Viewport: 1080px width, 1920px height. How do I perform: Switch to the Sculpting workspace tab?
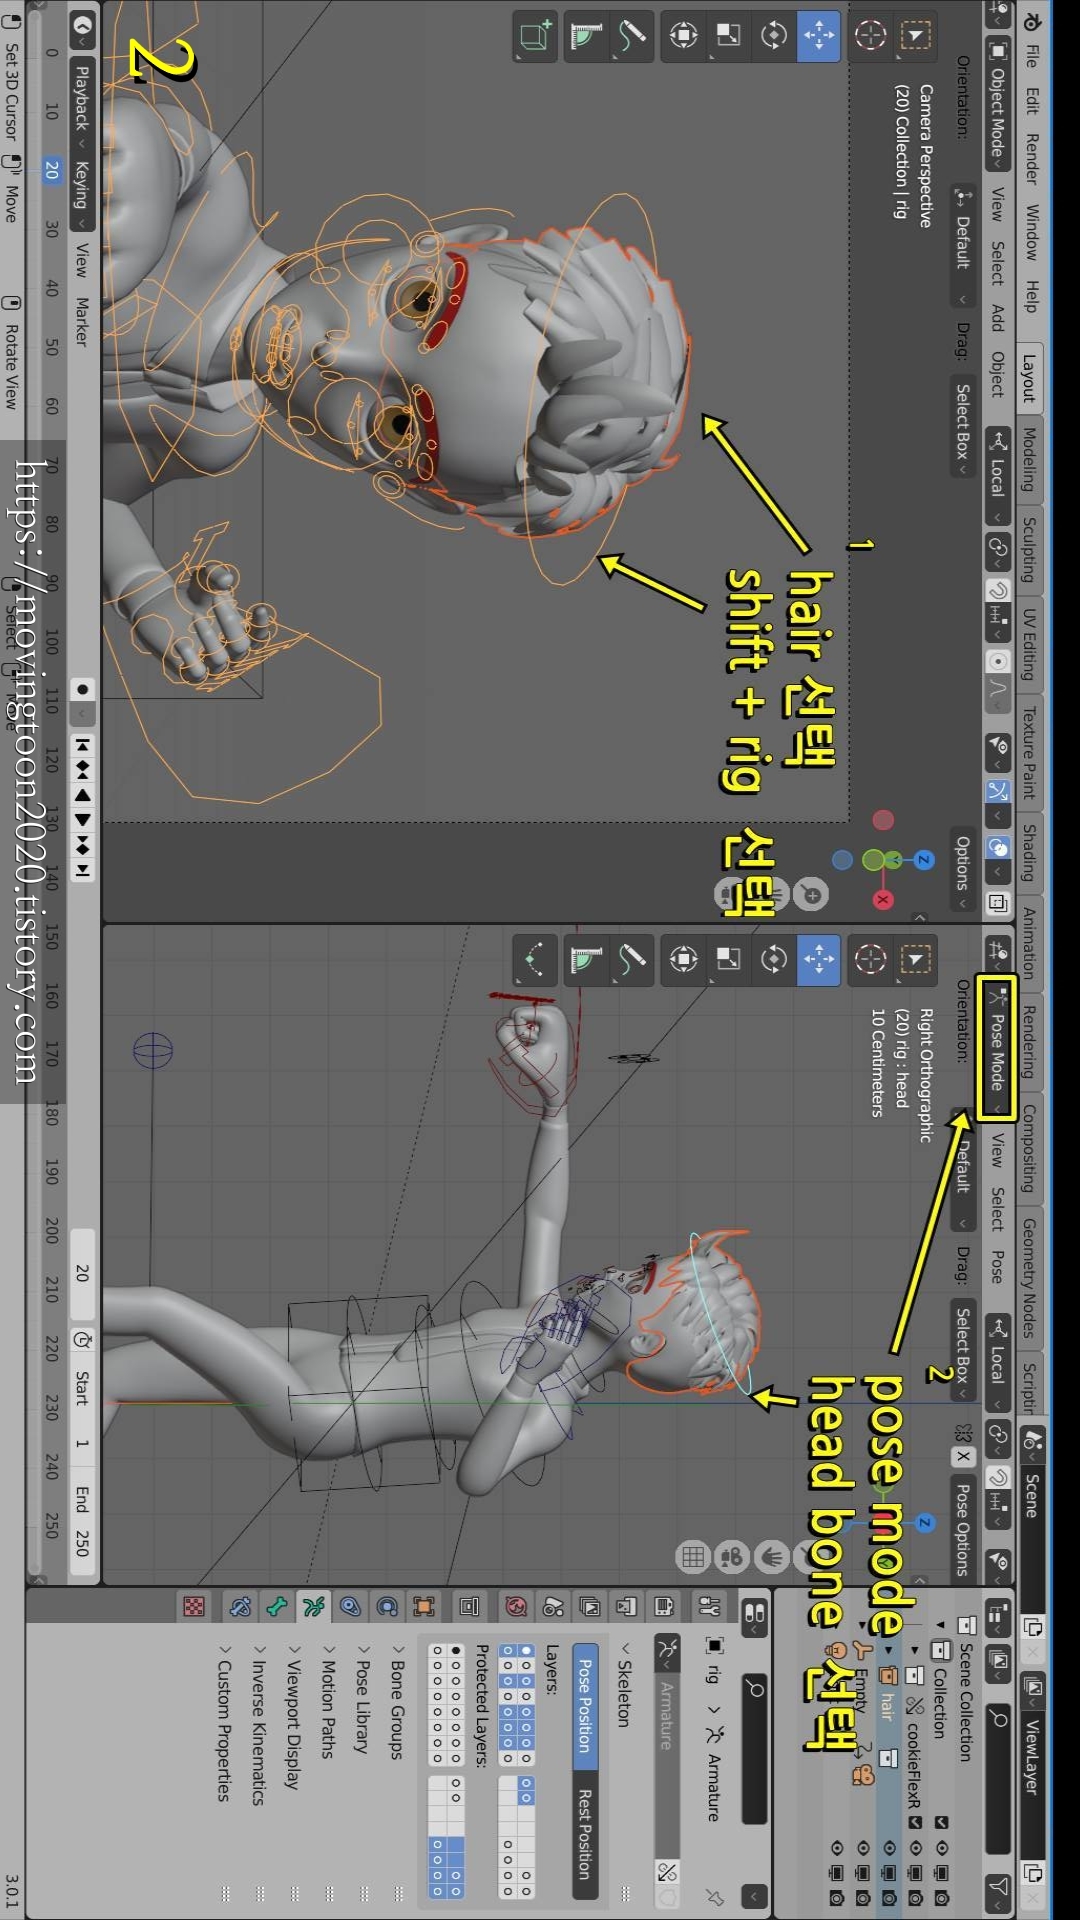click(x=1030, y=549)
